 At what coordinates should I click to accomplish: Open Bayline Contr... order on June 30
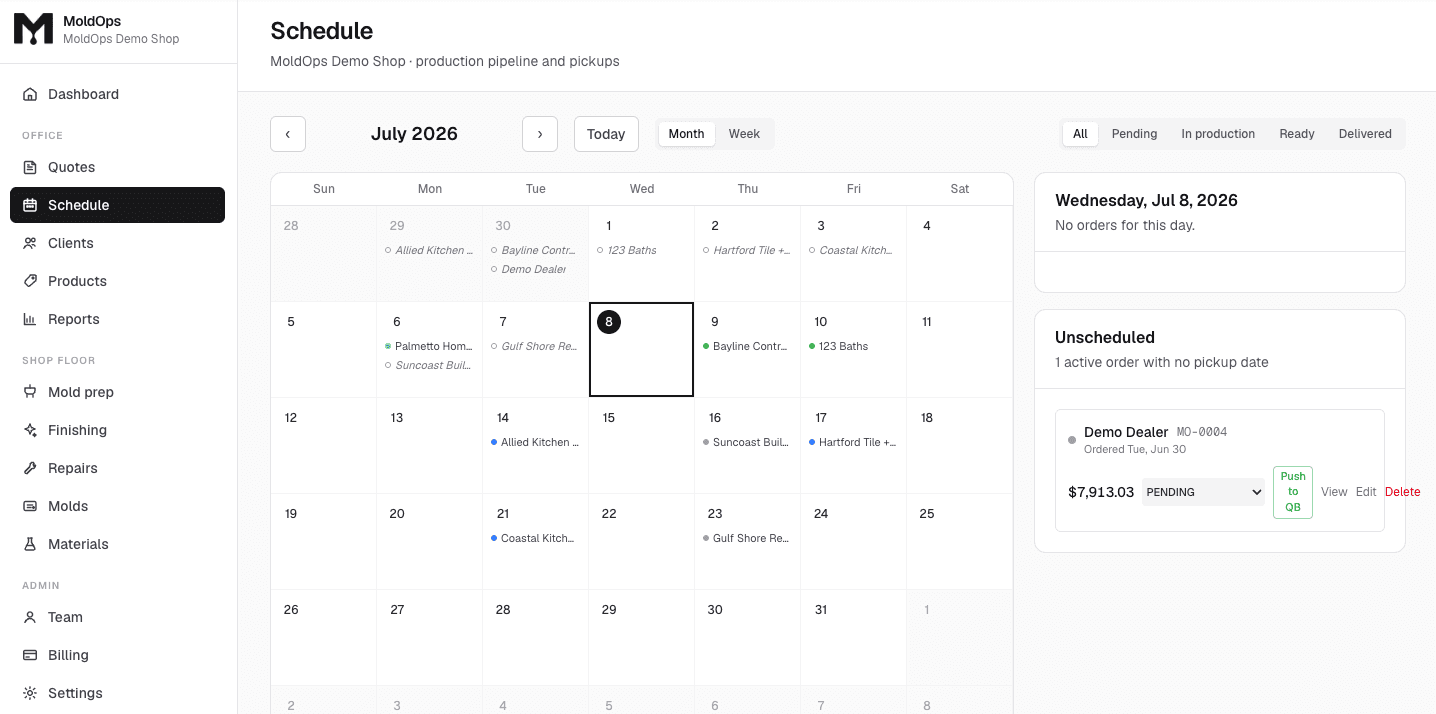[535, 250]
